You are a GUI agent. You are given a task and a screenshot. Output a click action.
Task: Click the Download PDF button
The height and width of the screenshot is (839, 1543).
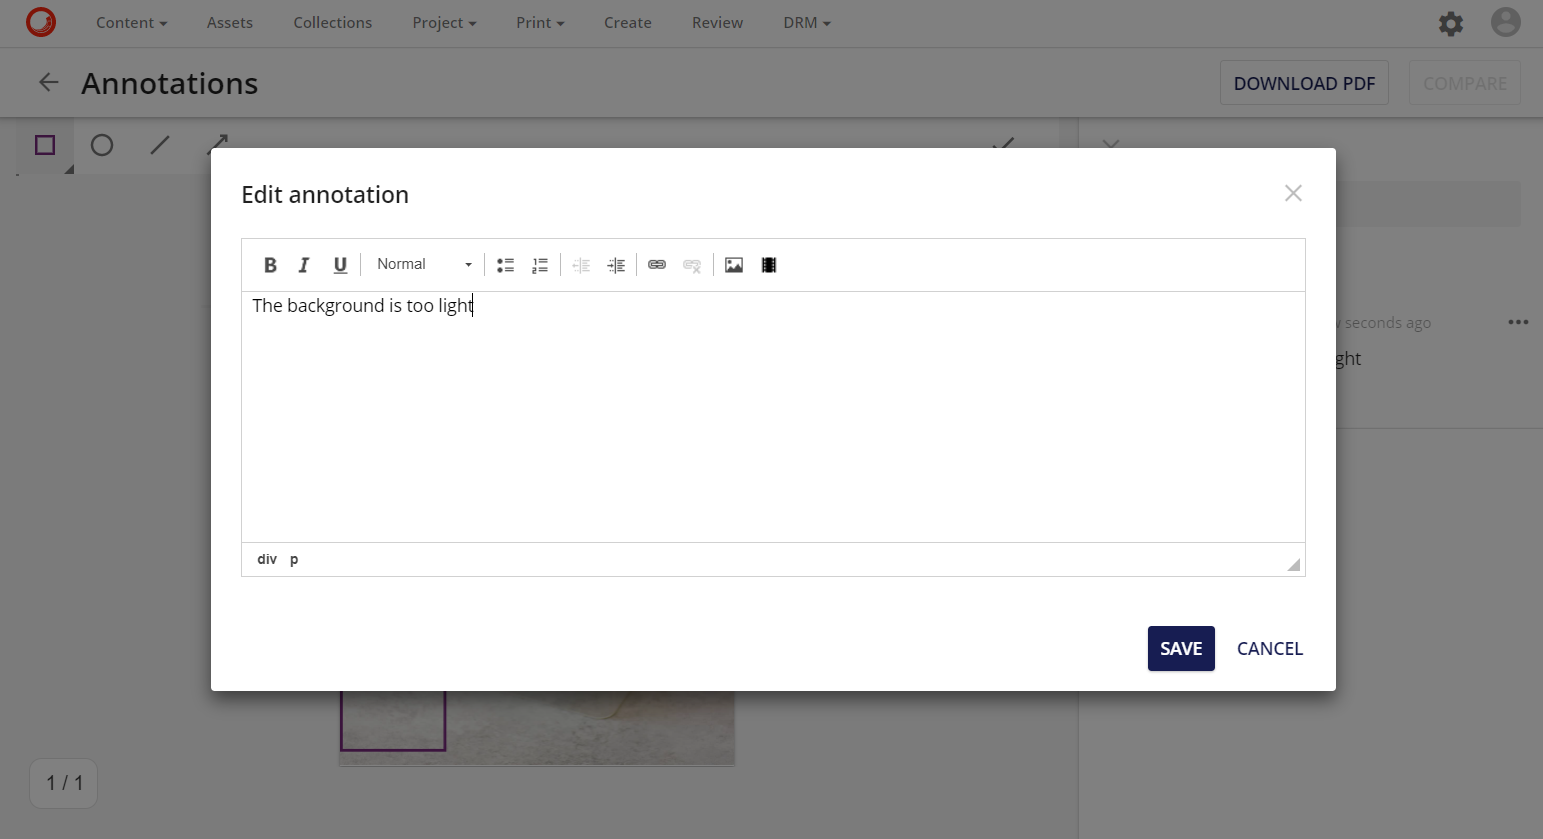(x=1304, y=83)
